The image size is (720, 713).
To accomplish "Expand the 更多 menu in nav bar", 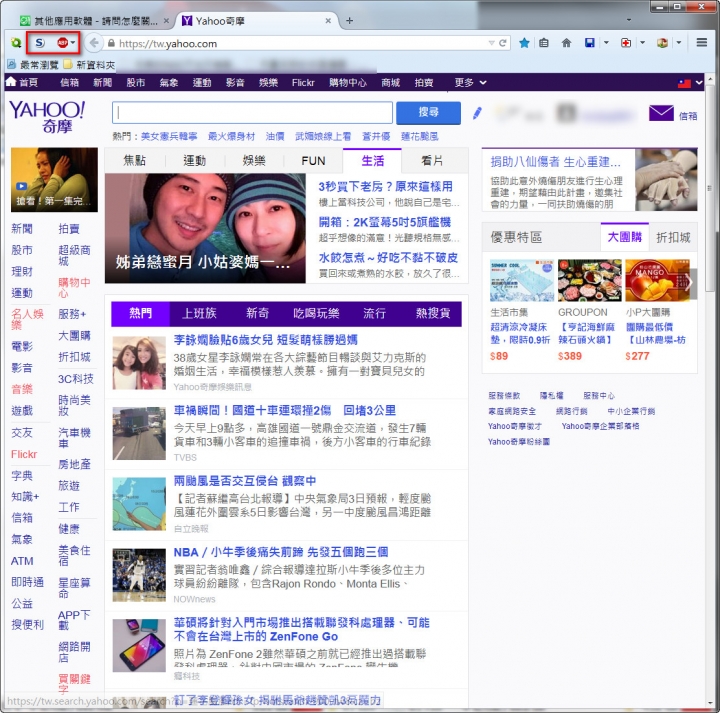I will click(470, 83).
